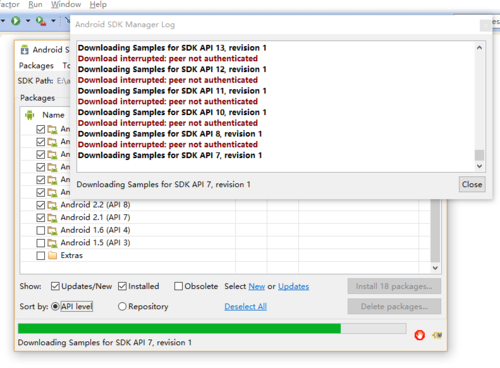Image resolution: width=500 pixels, height=368 pixels.
Task: Check the Extras checkbox
Action: coord(41,256)
